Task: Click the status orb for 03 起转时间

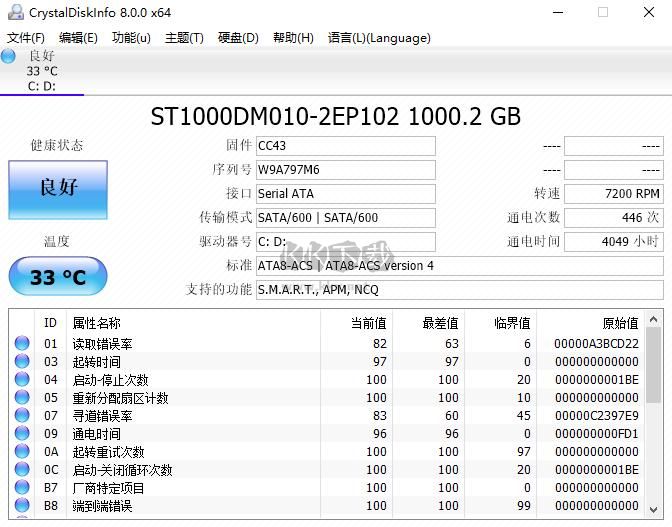Action: pyautogui.click(x=22, y=361)
